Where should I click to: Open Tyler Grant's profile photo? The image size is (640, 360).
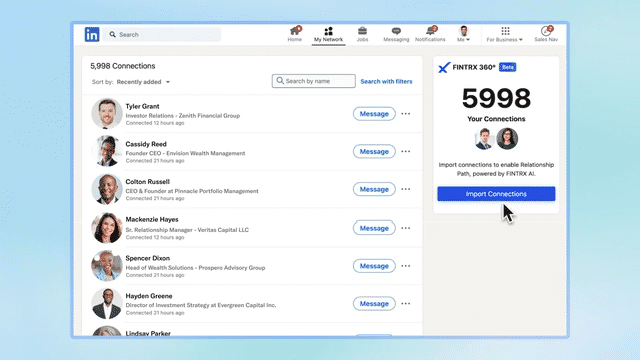pyautogui.click(x=107, y=113)
